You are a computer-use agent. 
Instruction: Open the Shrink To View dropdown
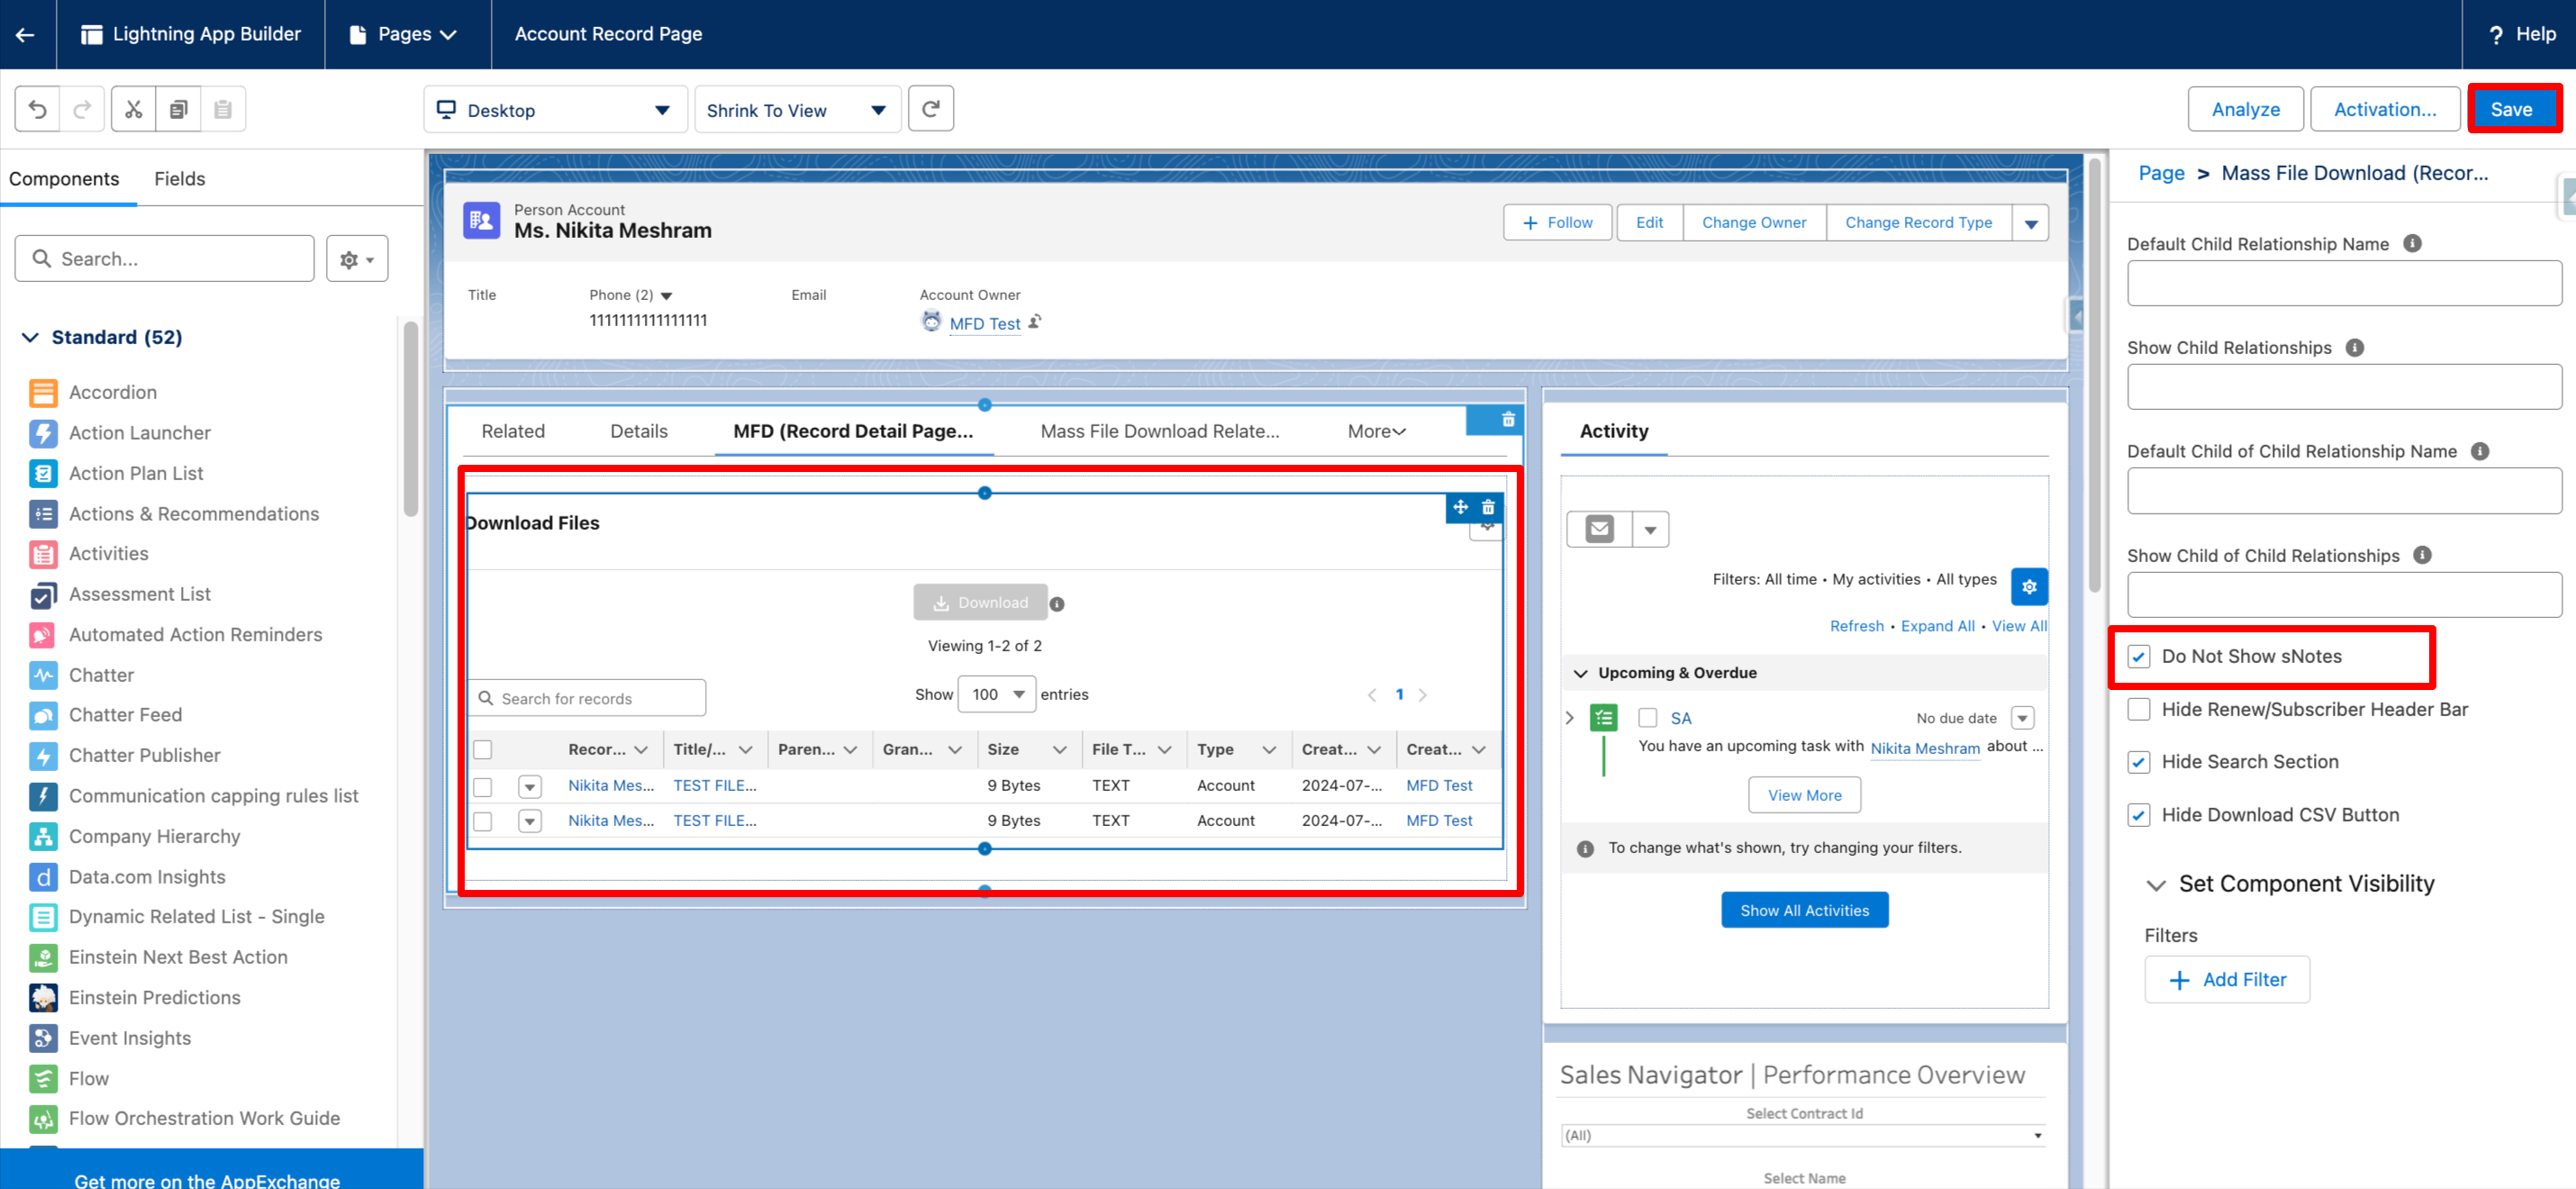click(x=796, y=110)
